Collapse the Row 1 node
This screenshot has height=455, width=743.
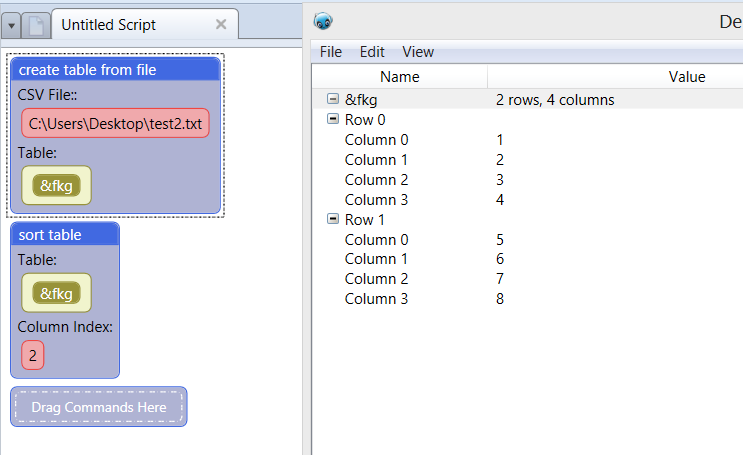coord(333,218)
